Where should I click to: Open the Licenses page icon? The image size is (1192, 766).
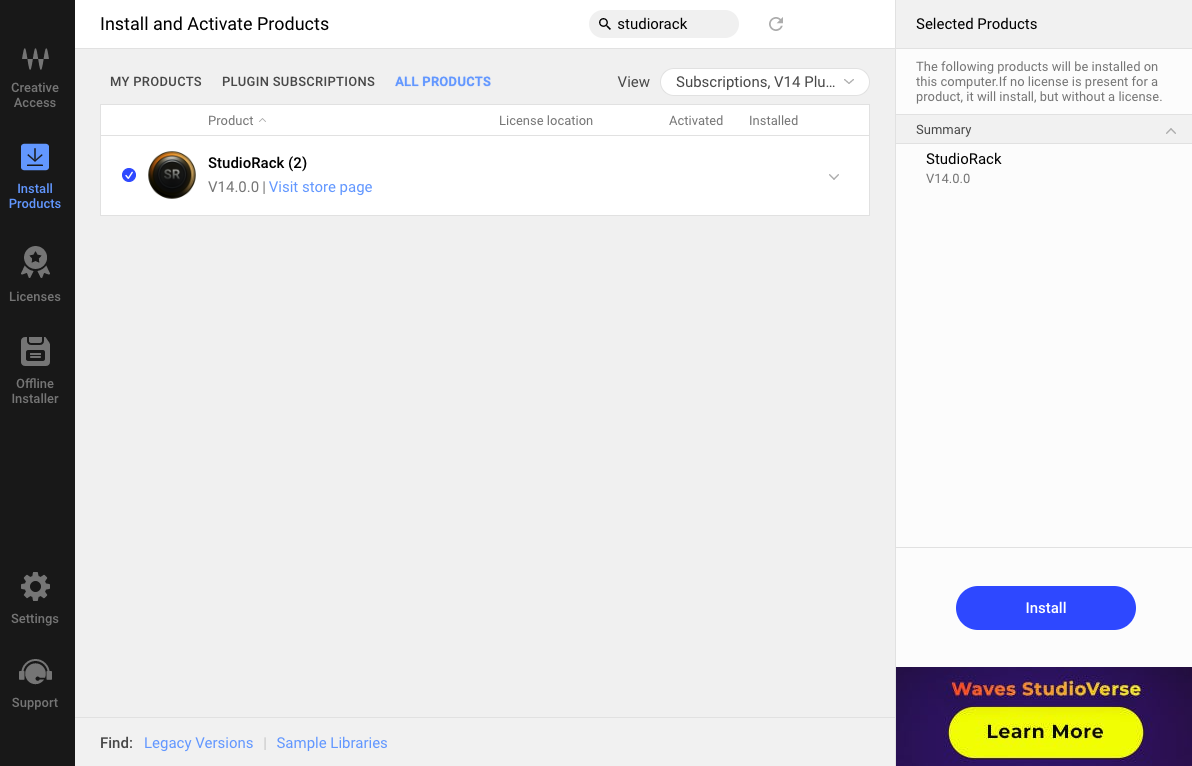[35, 262]
